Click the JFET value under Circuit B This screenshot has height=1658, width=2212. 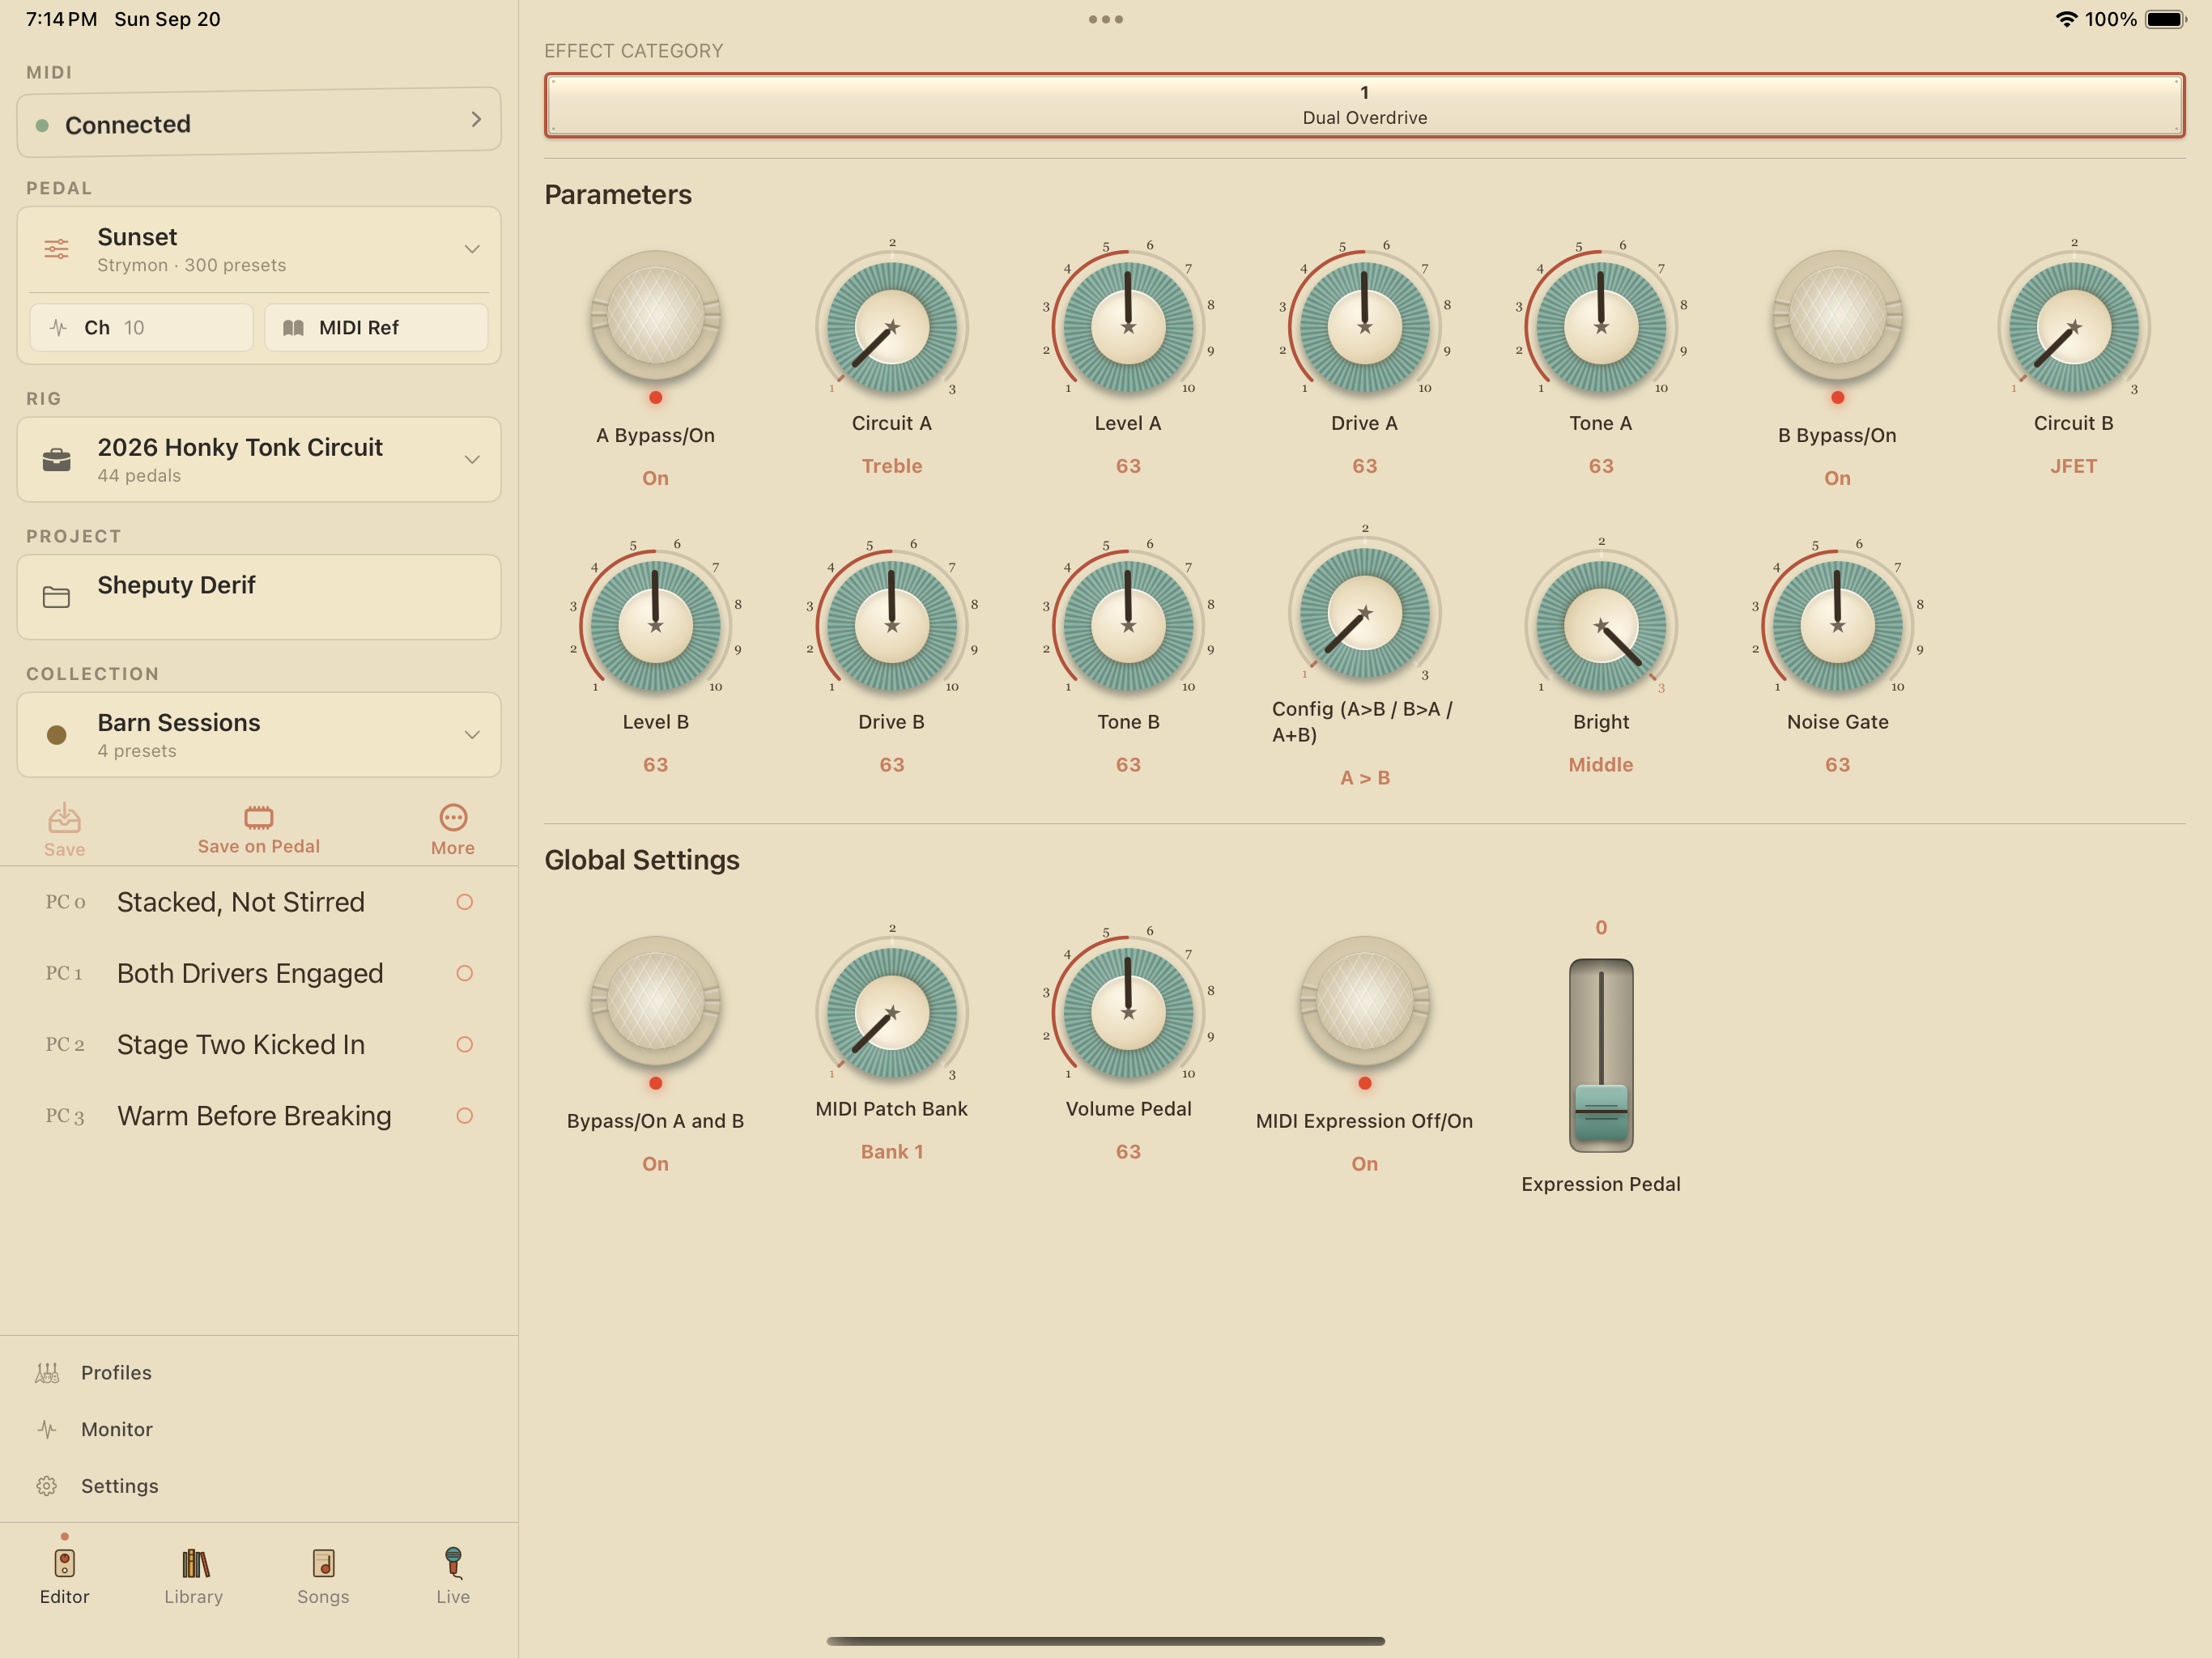pyautogui.click(x=2073, y=466)
